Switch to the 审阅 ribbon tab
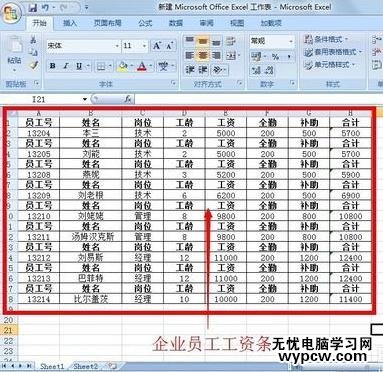 pyautogui.click(x=206, y=23)
